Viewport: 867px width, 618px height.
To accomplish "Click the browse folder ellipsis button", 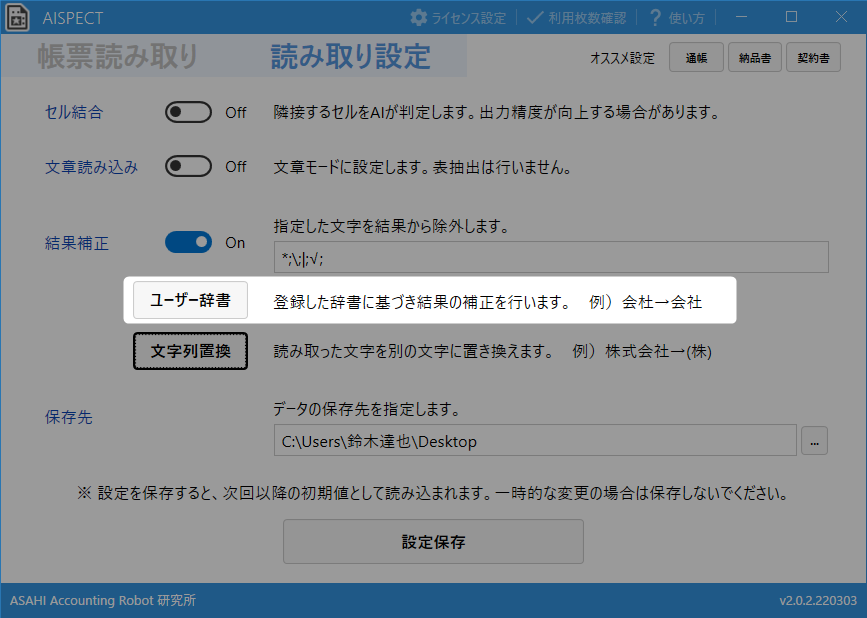I will pyautogui.click(x=814, y=440).
